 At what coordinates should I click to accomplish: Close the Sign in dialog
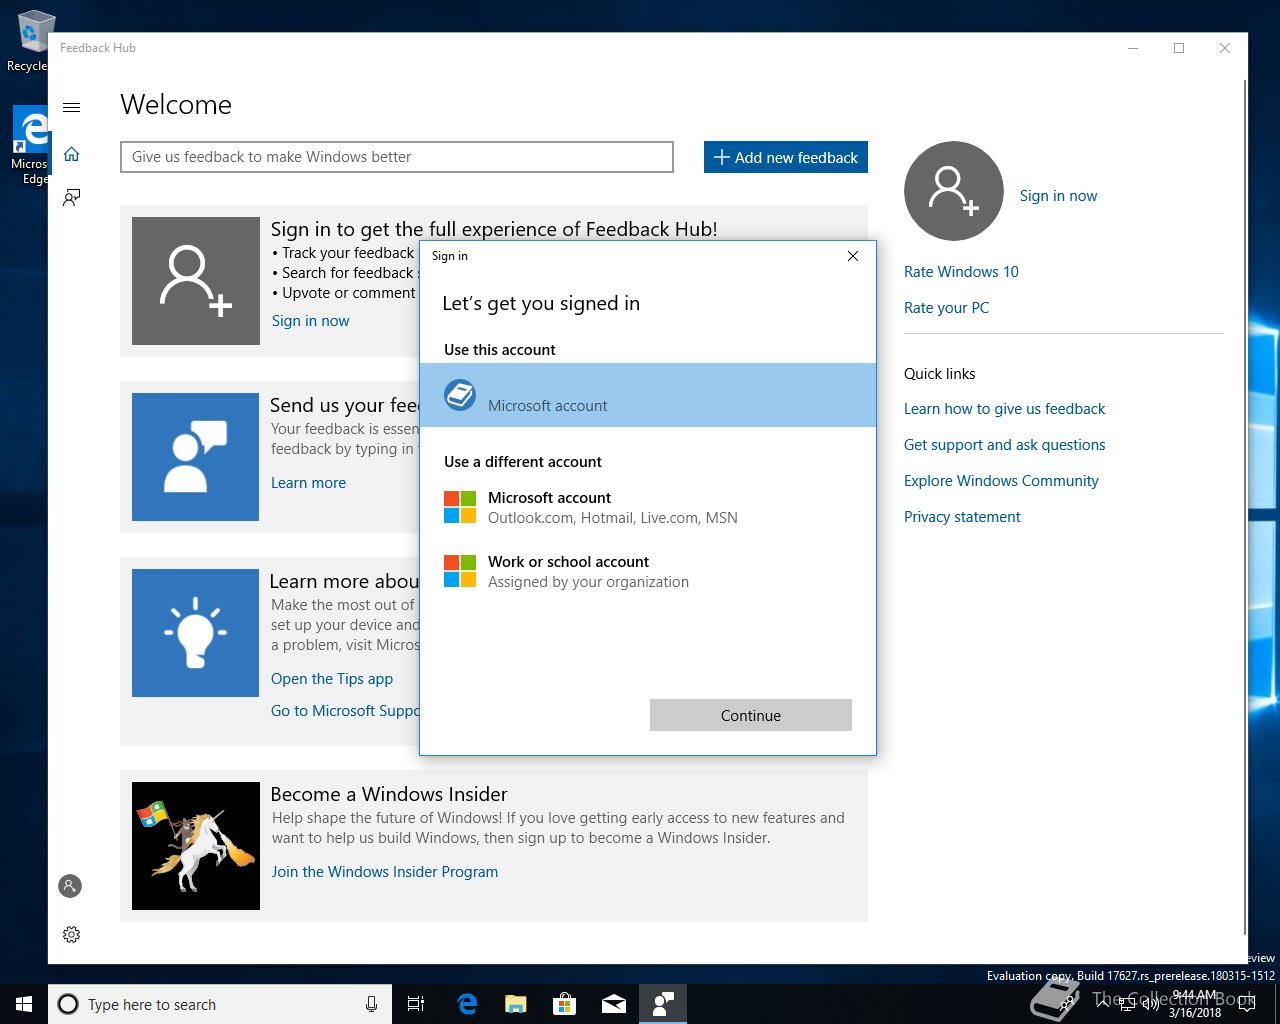[853, 256]
